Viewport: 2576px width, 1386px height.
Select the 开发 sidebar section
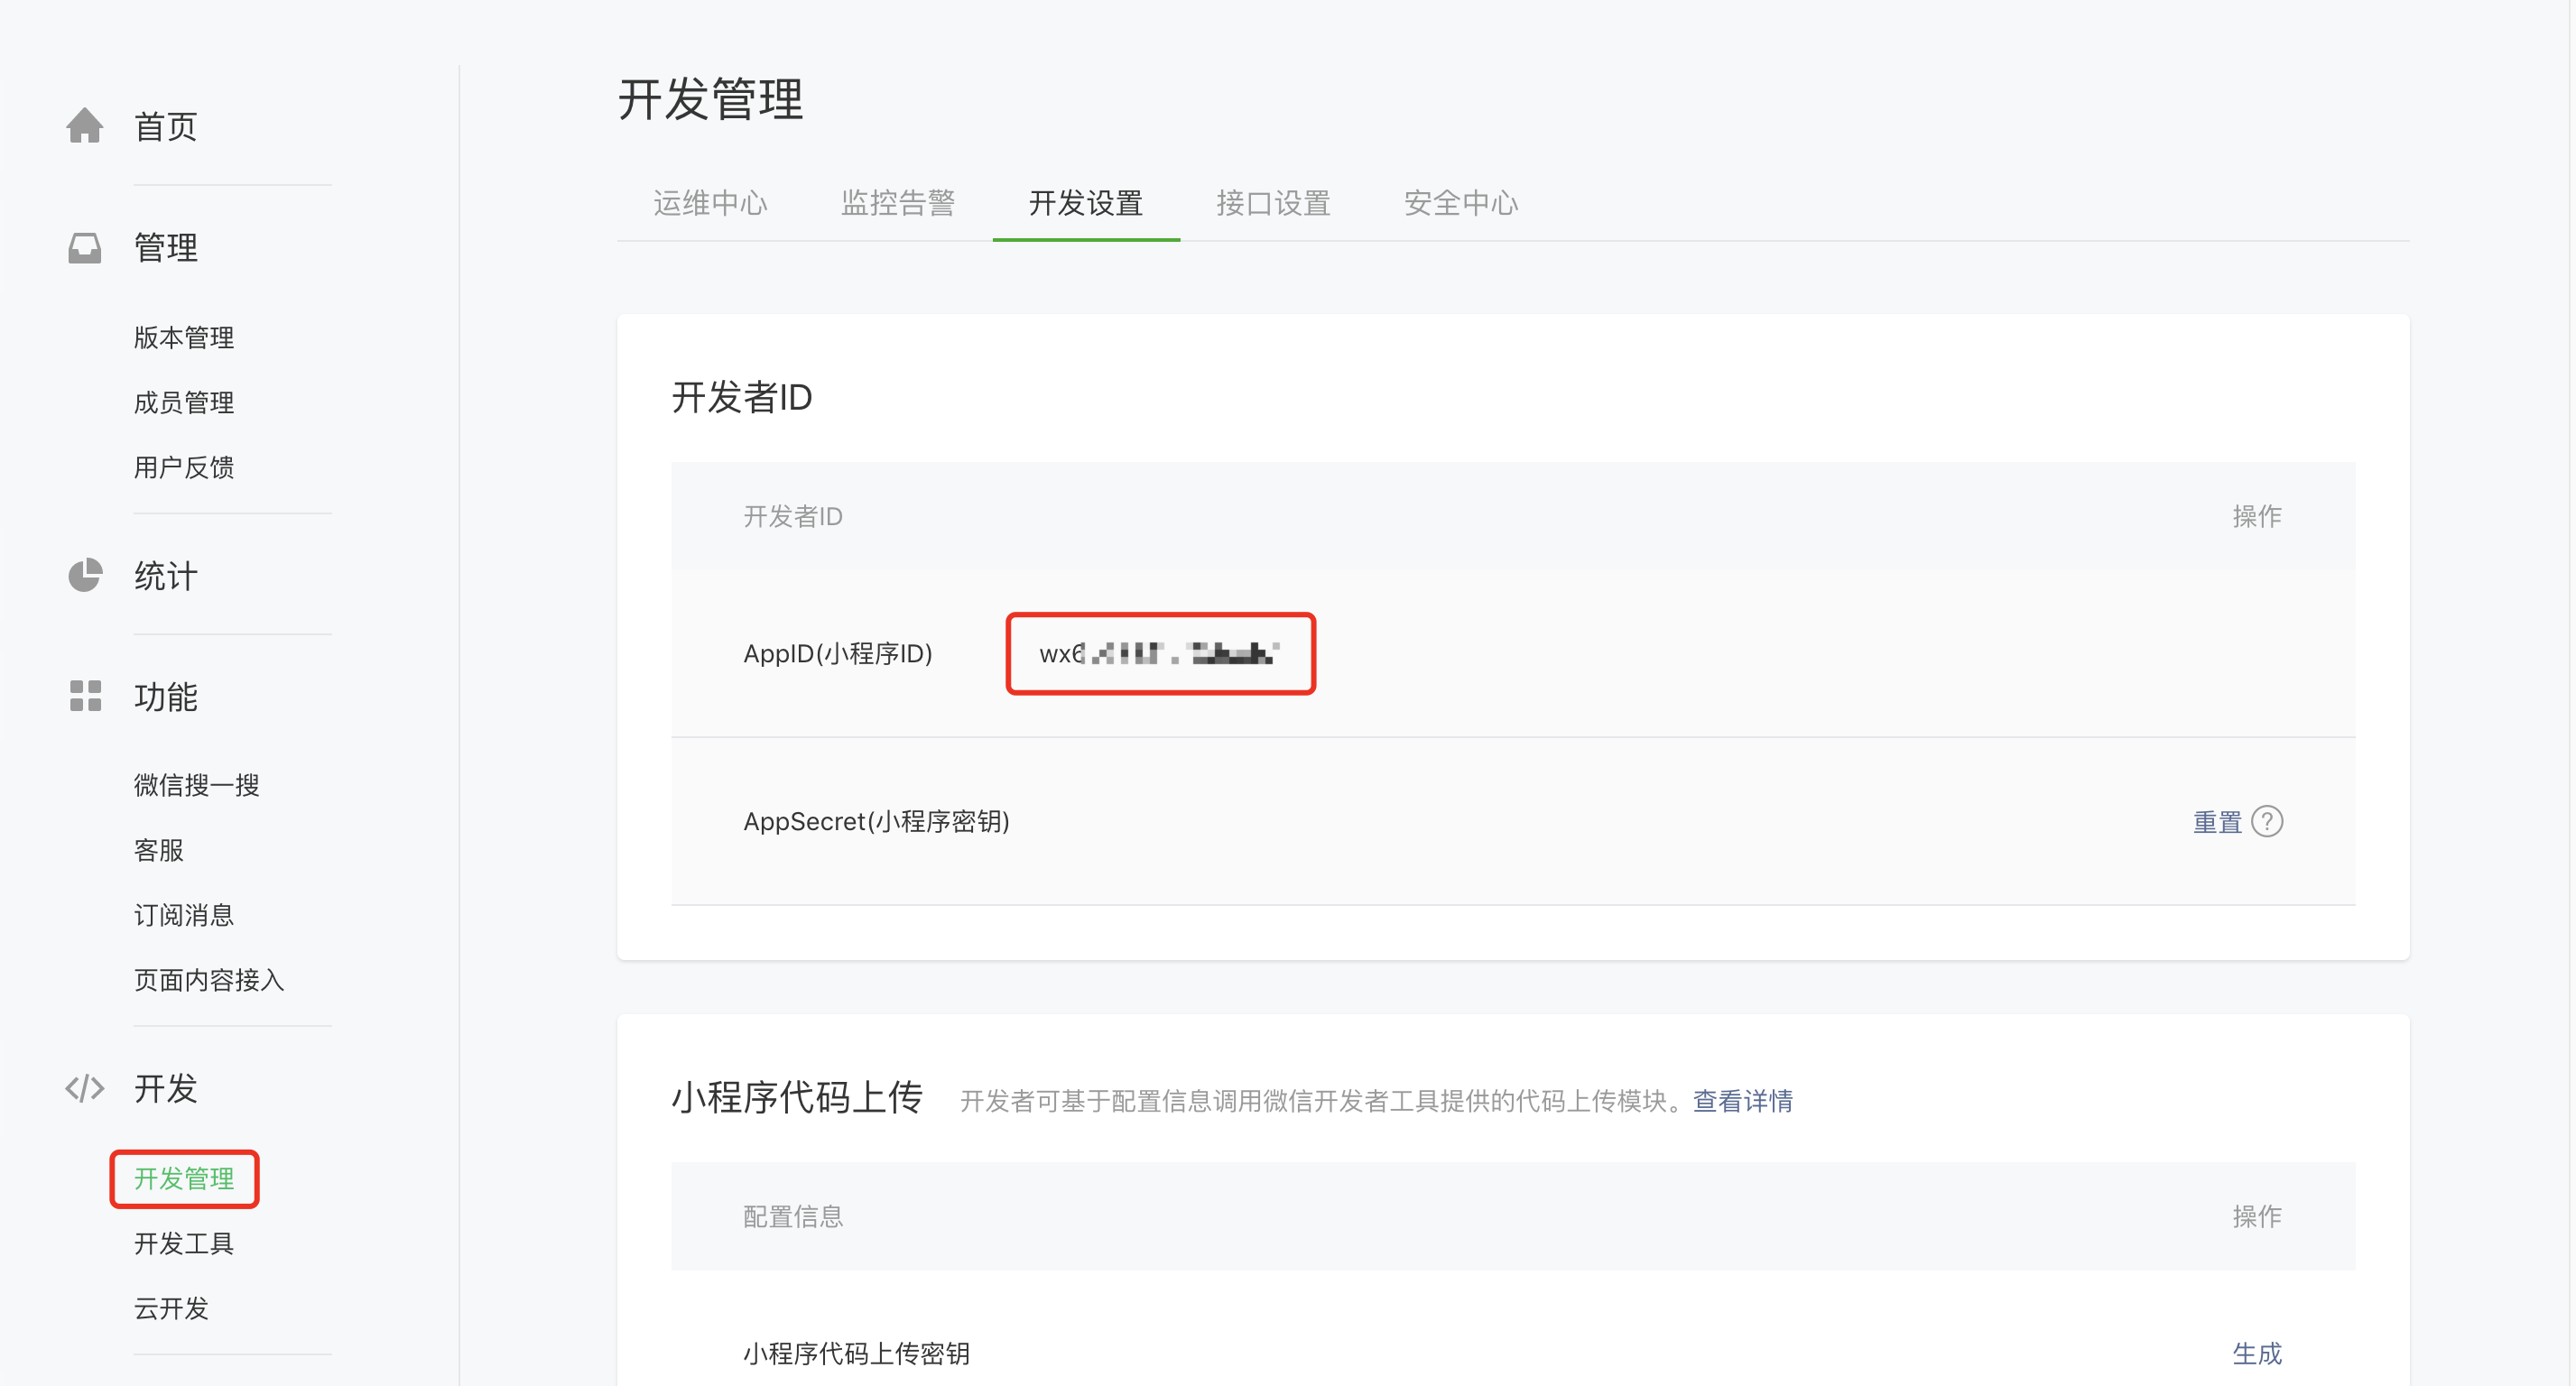pos(166,1089)
